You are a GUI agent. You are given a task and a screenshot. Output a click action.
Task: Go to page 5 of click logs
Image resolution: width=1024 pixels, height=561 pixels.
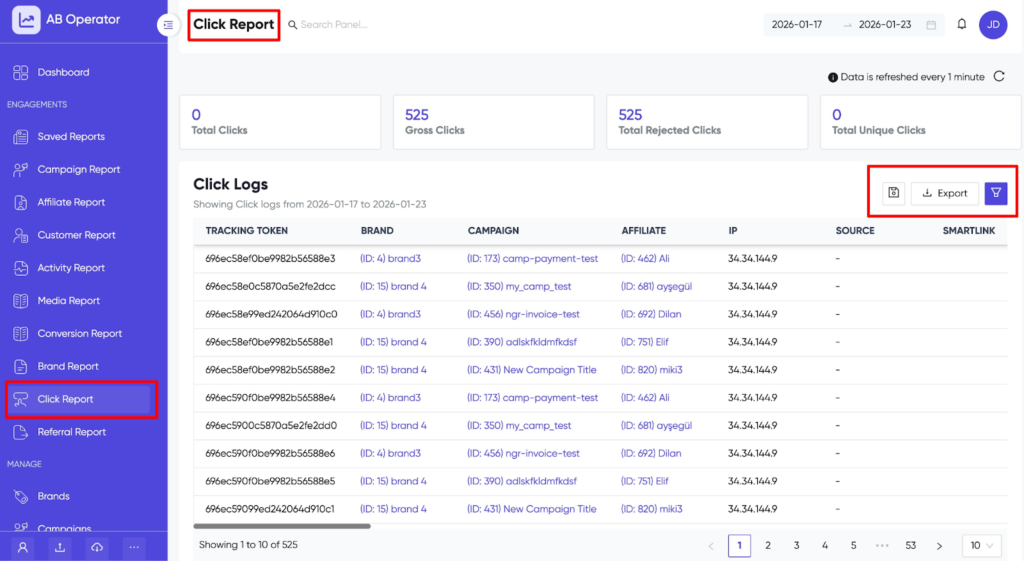click(854, 545)
